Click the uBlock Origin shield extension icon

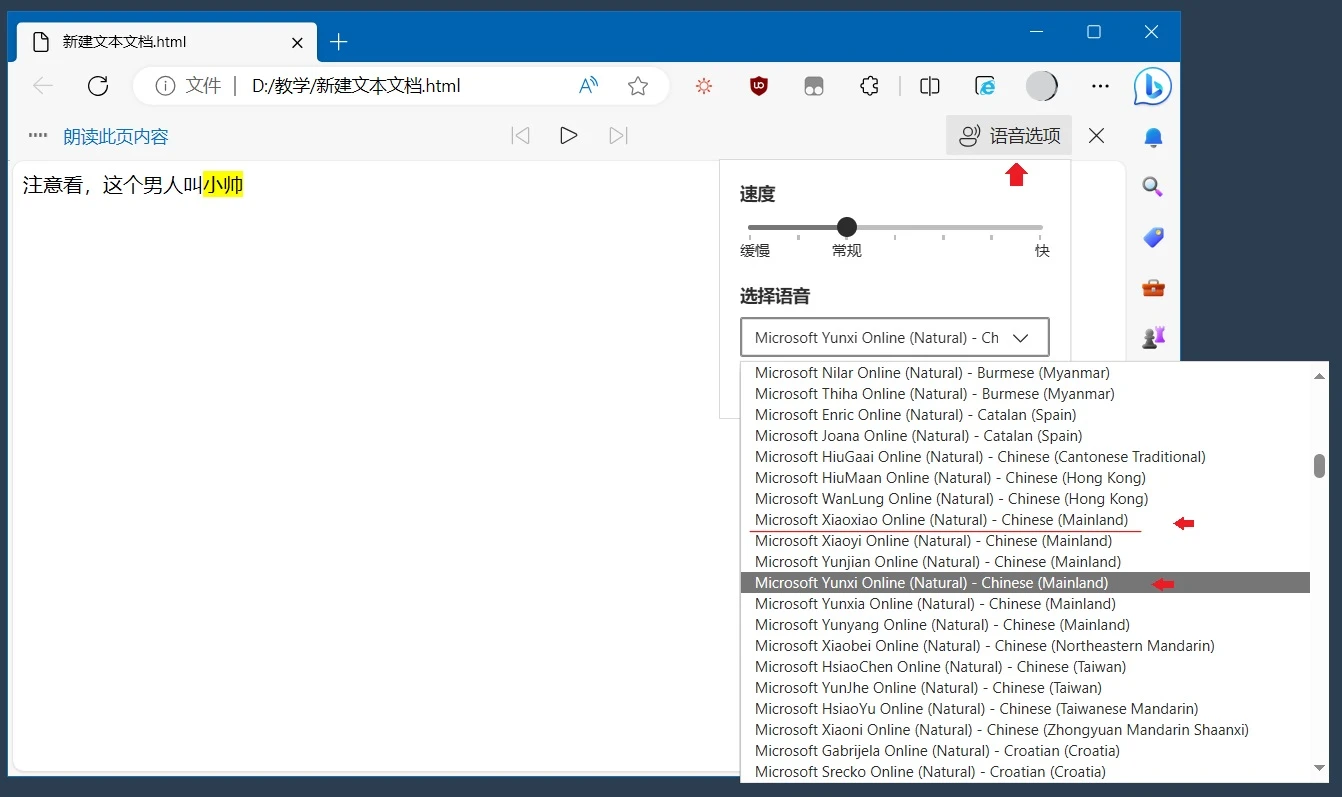coord(759,86)
